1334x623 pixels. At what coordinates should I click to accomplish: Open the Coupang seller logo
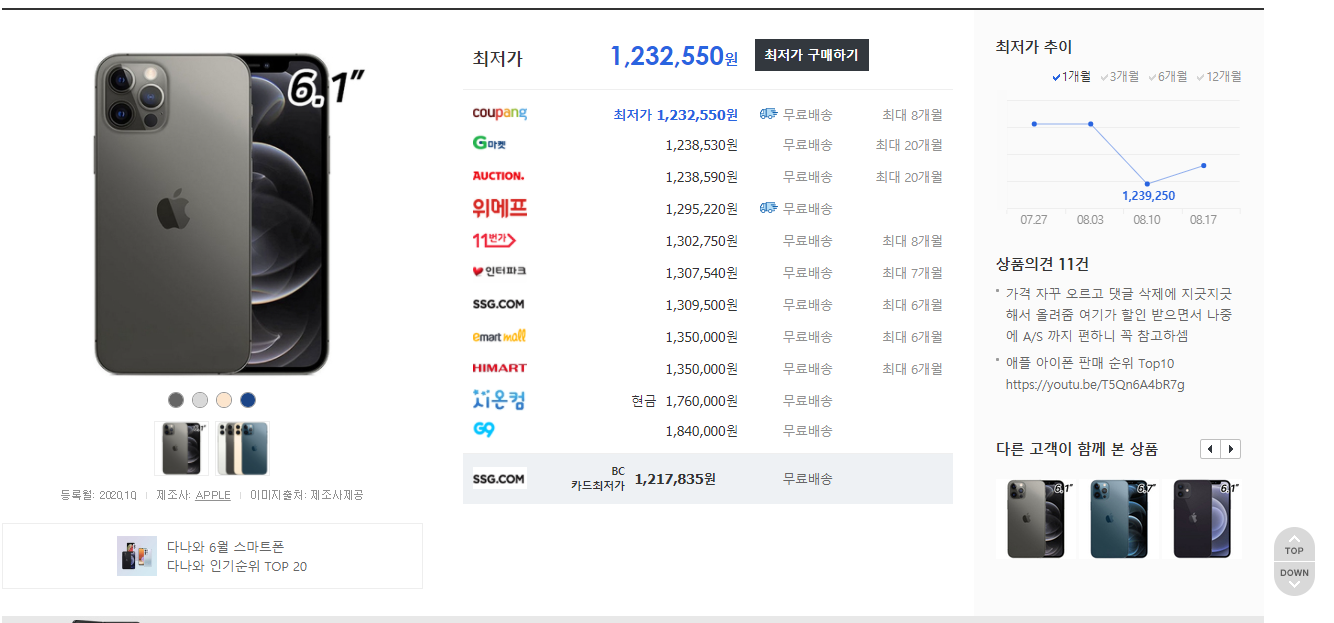pos(499,113)
